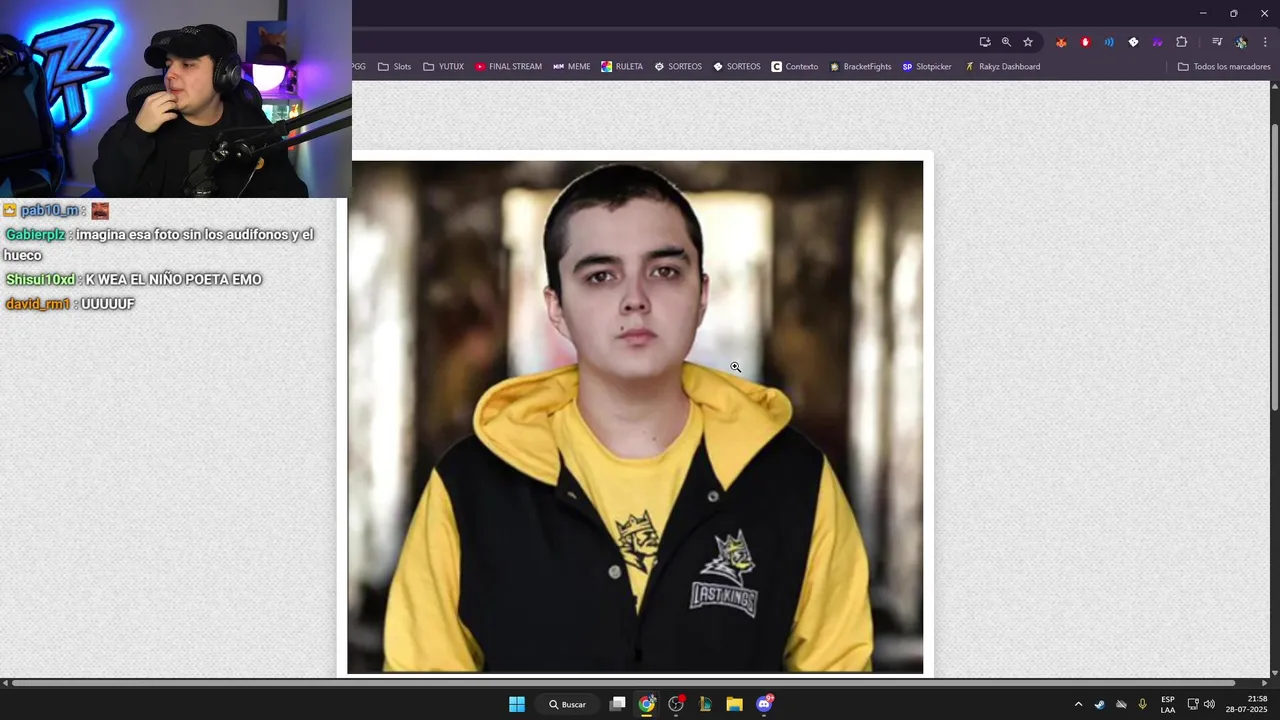Open the RULETA bookmark
Image resolution: width=1280 pixels, height=720 pixels.
(622, 67)
